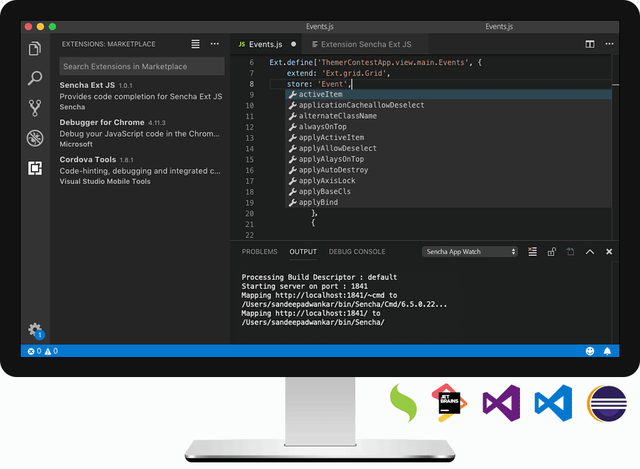Switch to the PROBLEMS panel tab
This screenshot has width=640, height=469.
pyautogui.click(x=259, y=252)
